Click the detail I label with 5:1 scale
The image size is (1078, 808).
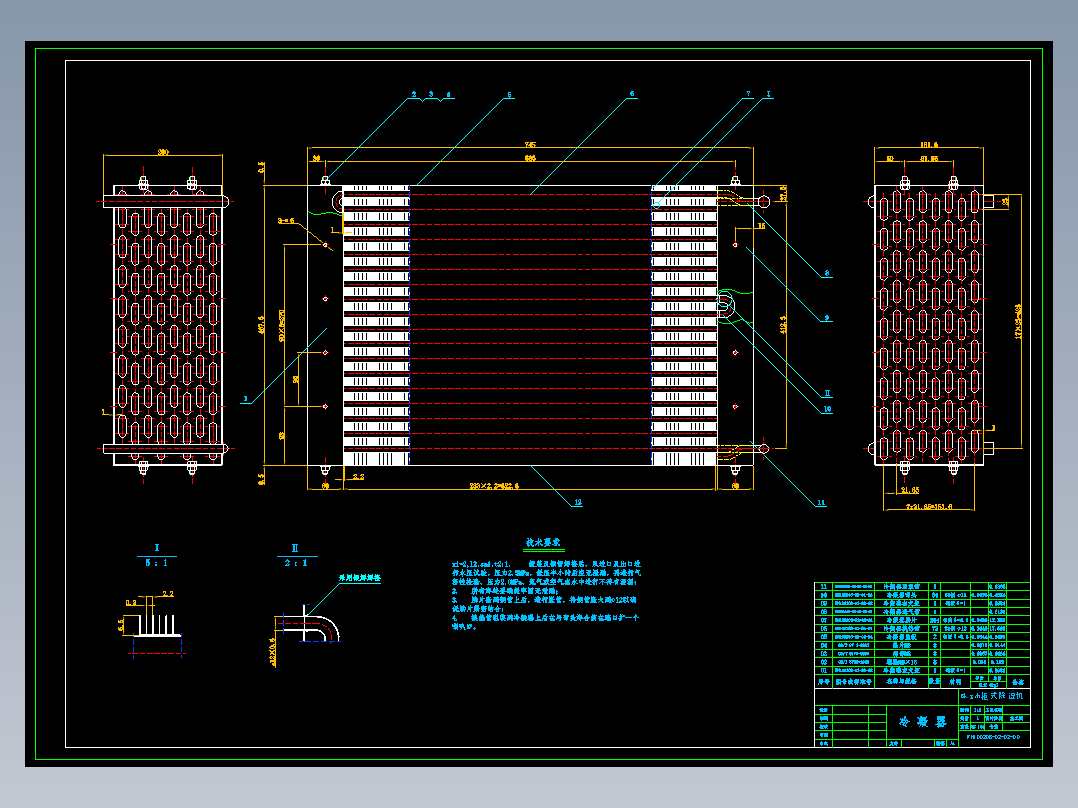coord(157,556)
